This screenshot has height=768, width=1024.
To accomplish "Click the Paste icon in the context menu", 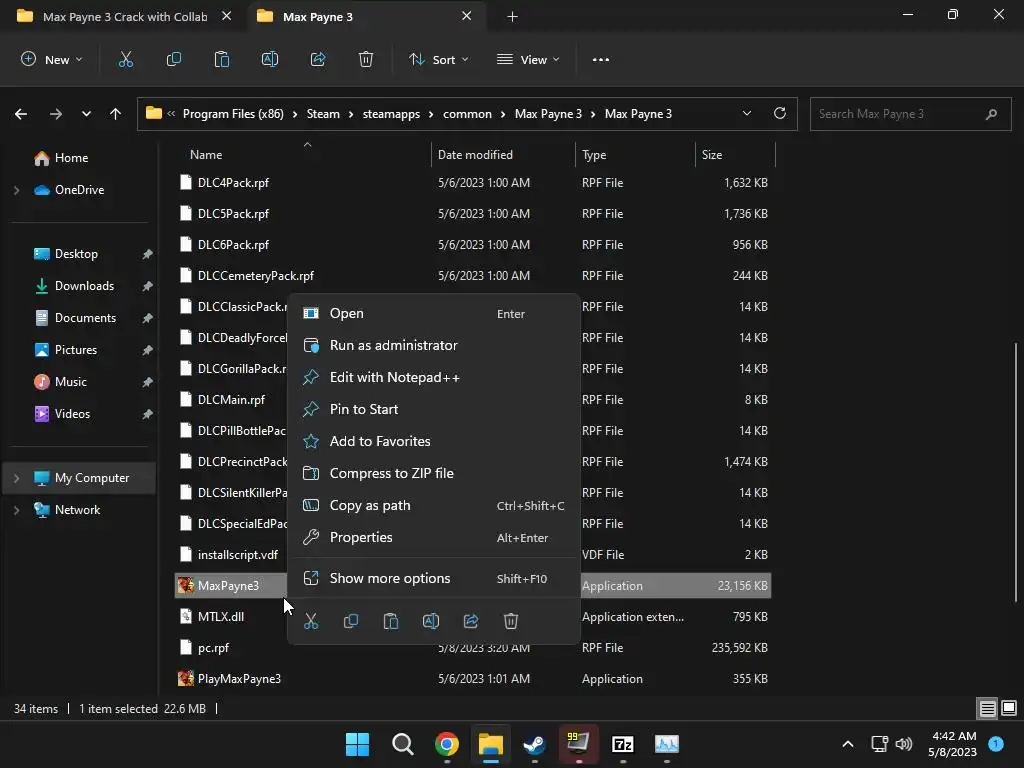I will click(391, 621).
